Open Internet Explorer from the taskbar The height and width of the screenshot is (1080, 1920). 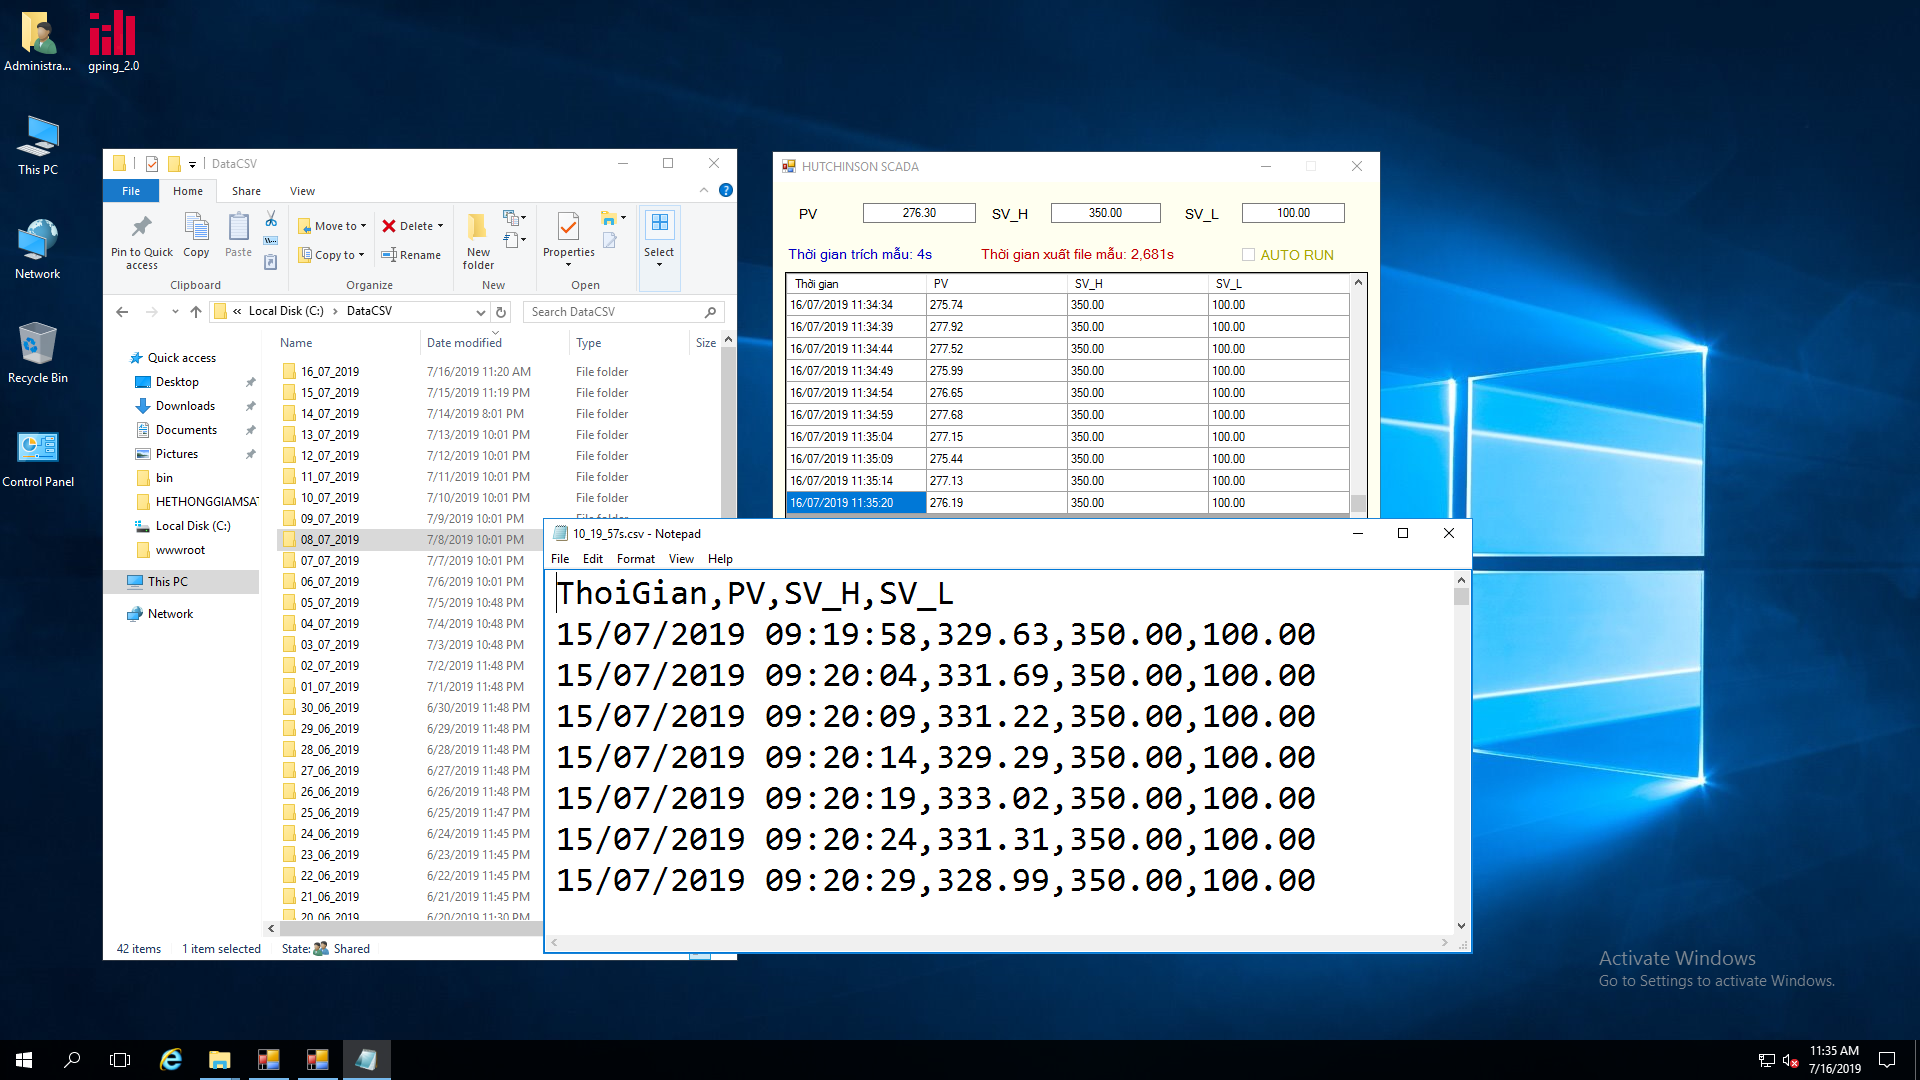tap(171, 1060)
